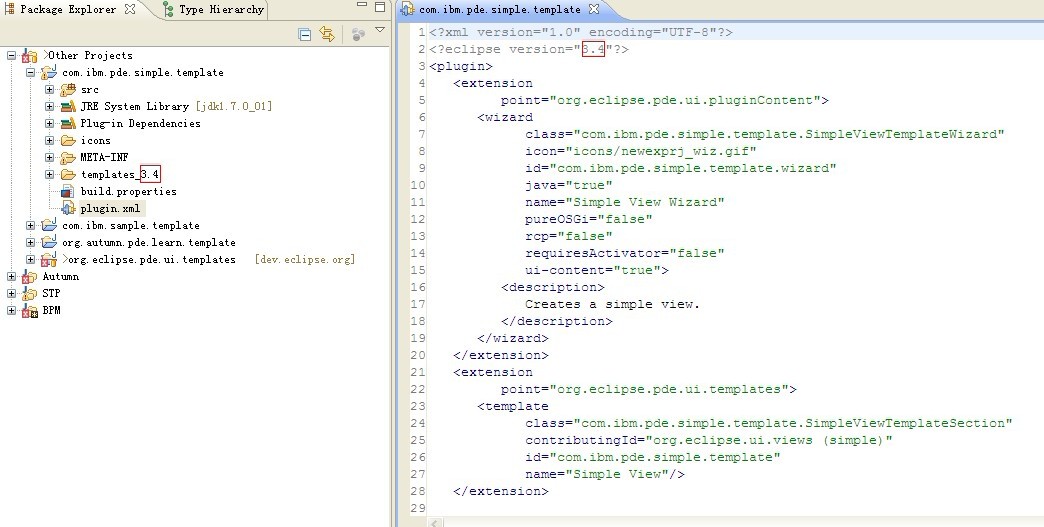Image resolution: width=1044 pixels, height=527 pixels.
Task: Click com.ibm.pde.simple.template project icon
Action: tap(49, 73)
